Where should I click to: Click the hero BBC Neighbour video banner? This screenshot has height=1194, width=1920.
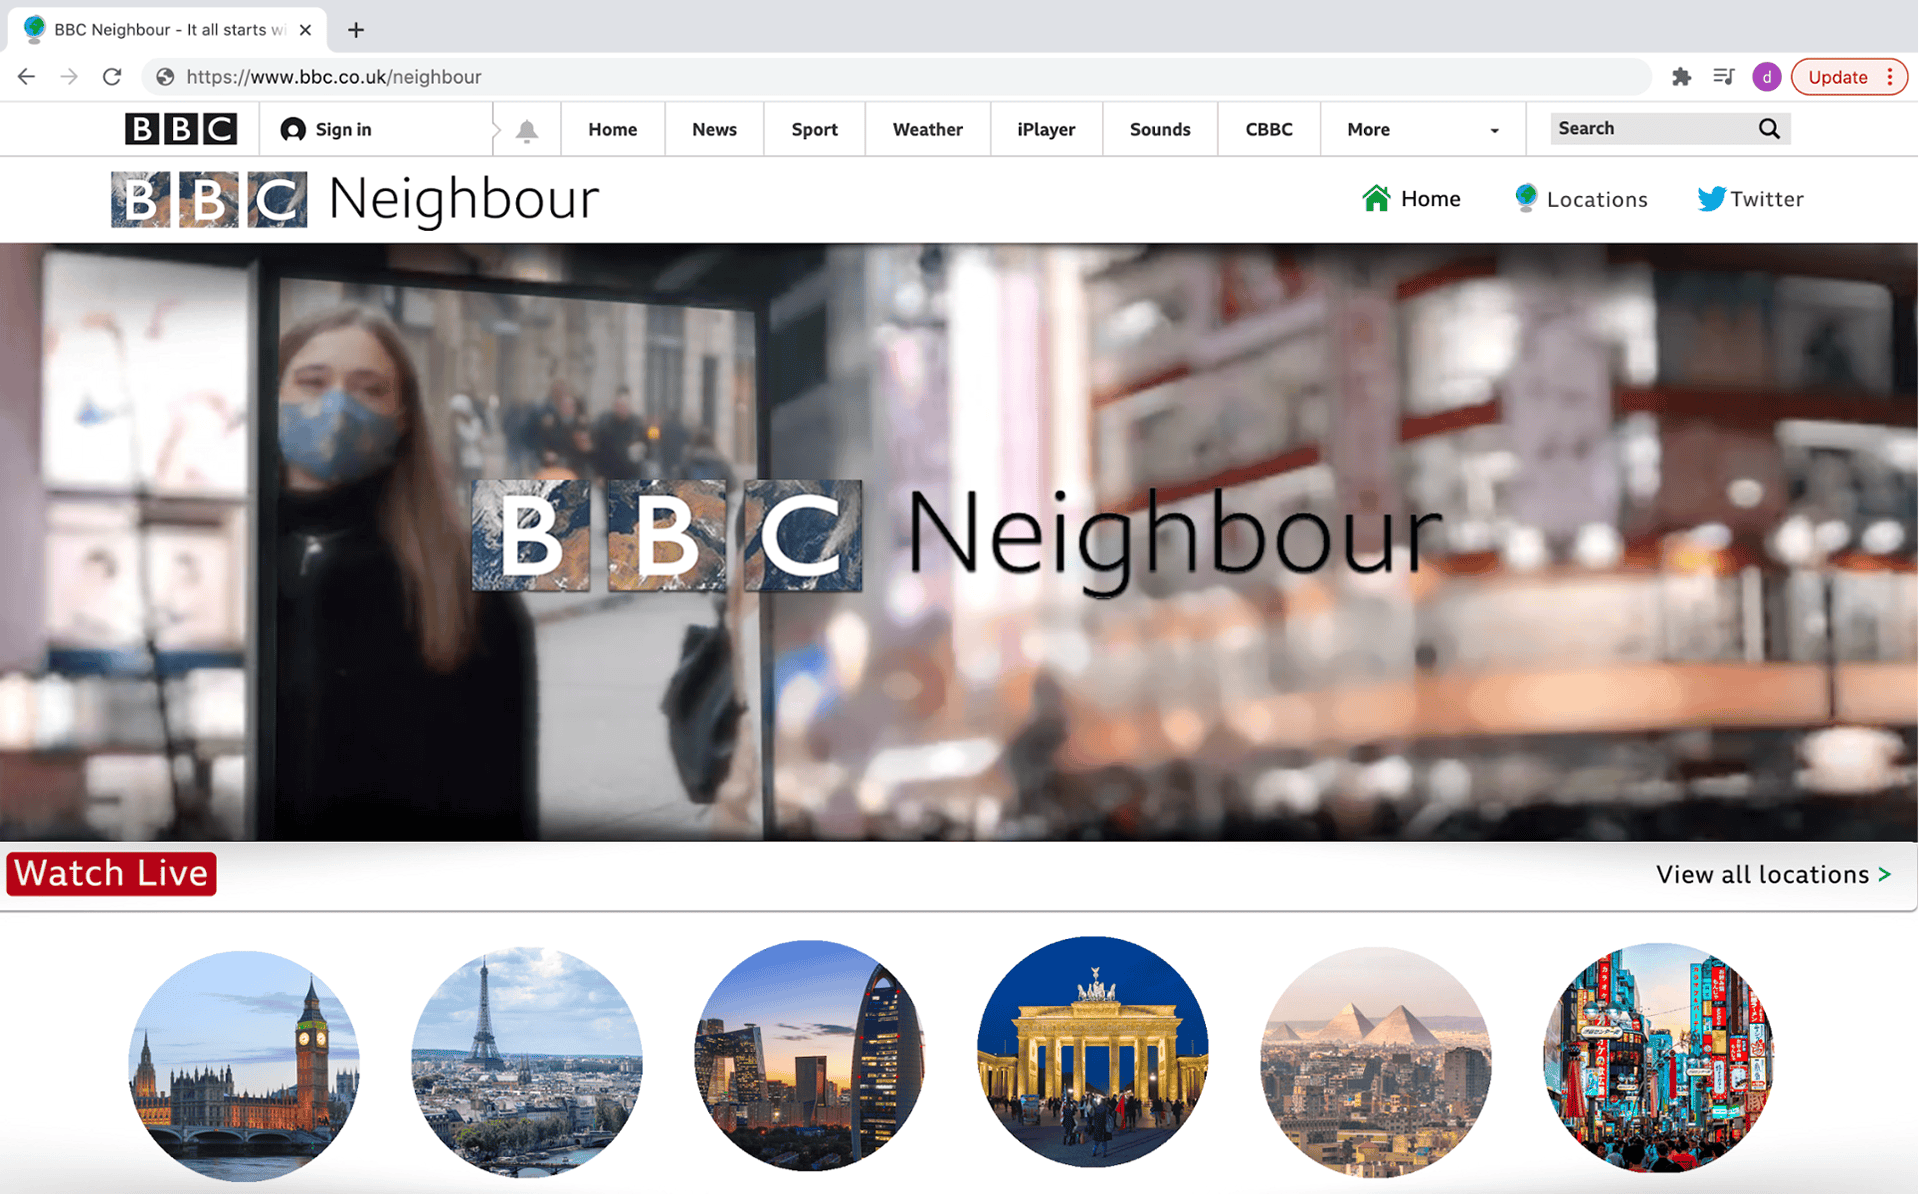[x=959, y=542]
